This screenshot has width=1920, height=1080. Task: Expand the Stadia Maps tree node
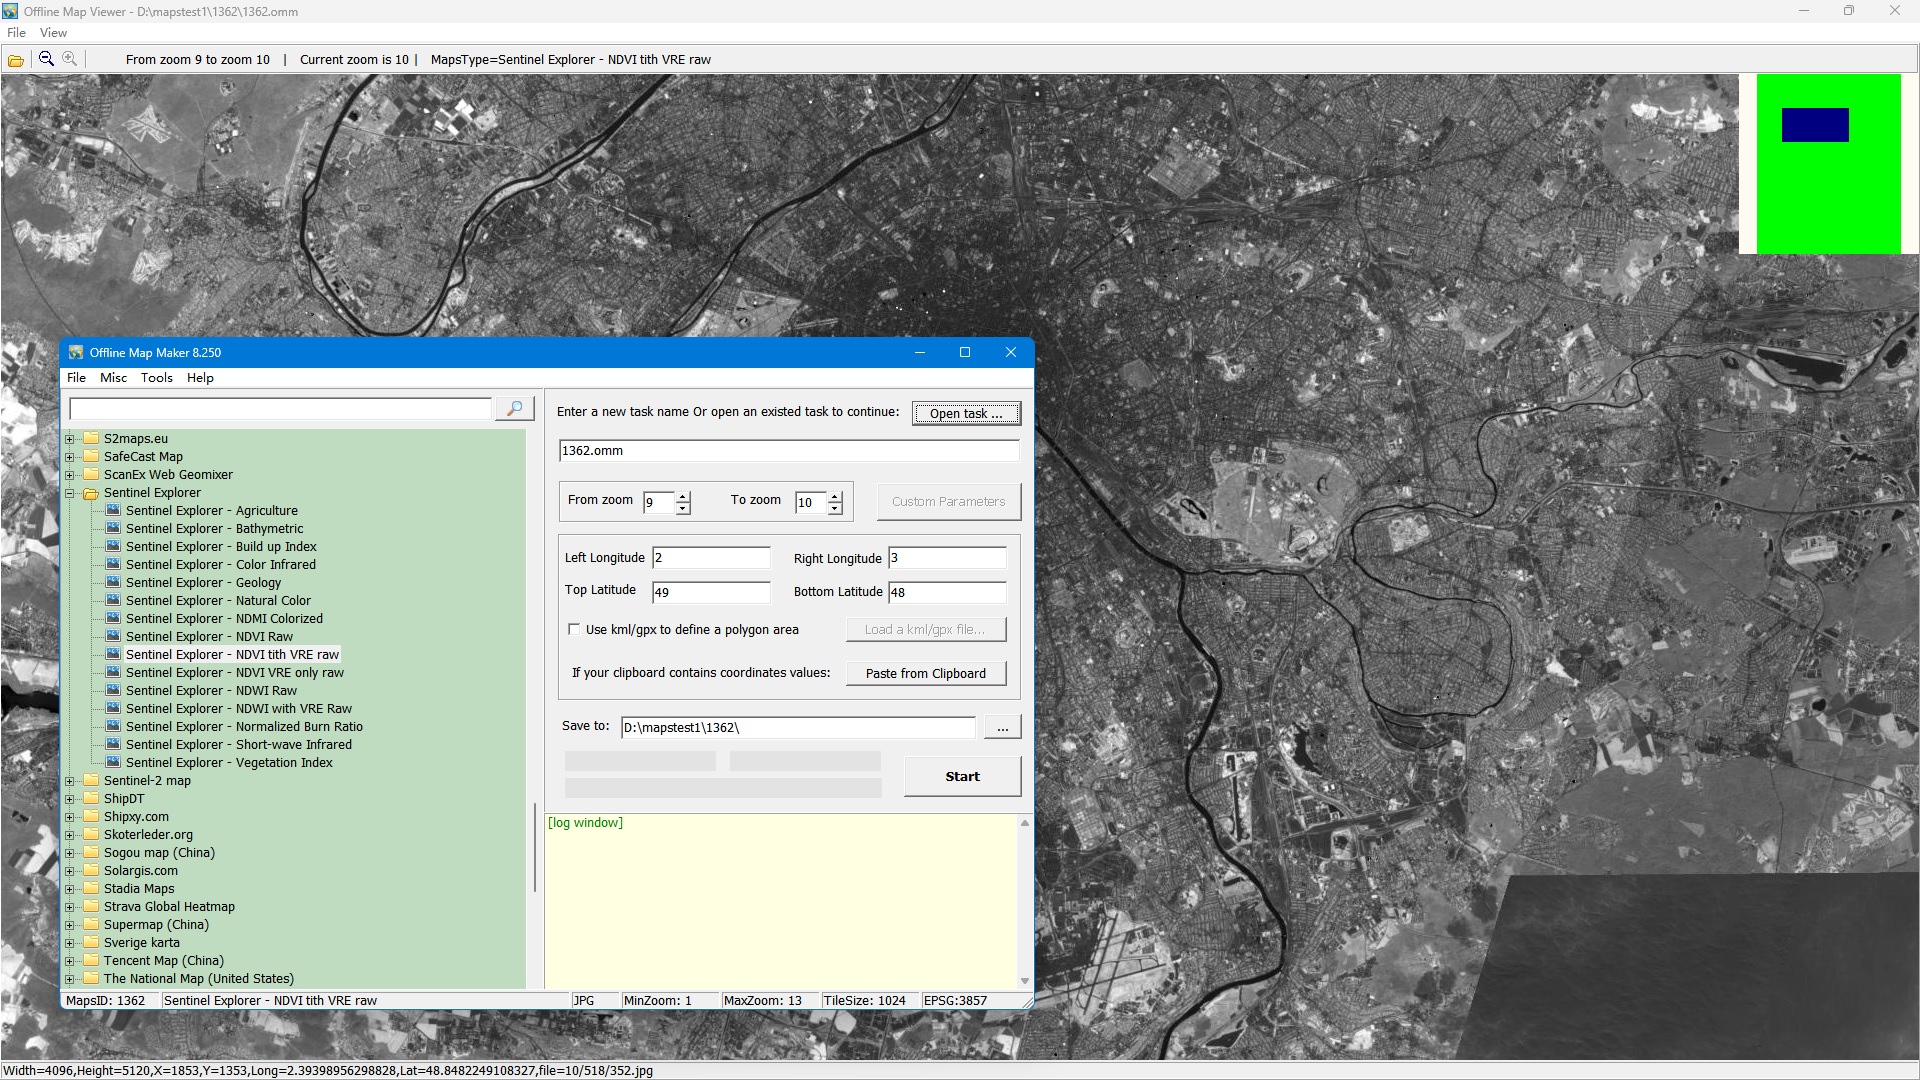tap(70, 889)
